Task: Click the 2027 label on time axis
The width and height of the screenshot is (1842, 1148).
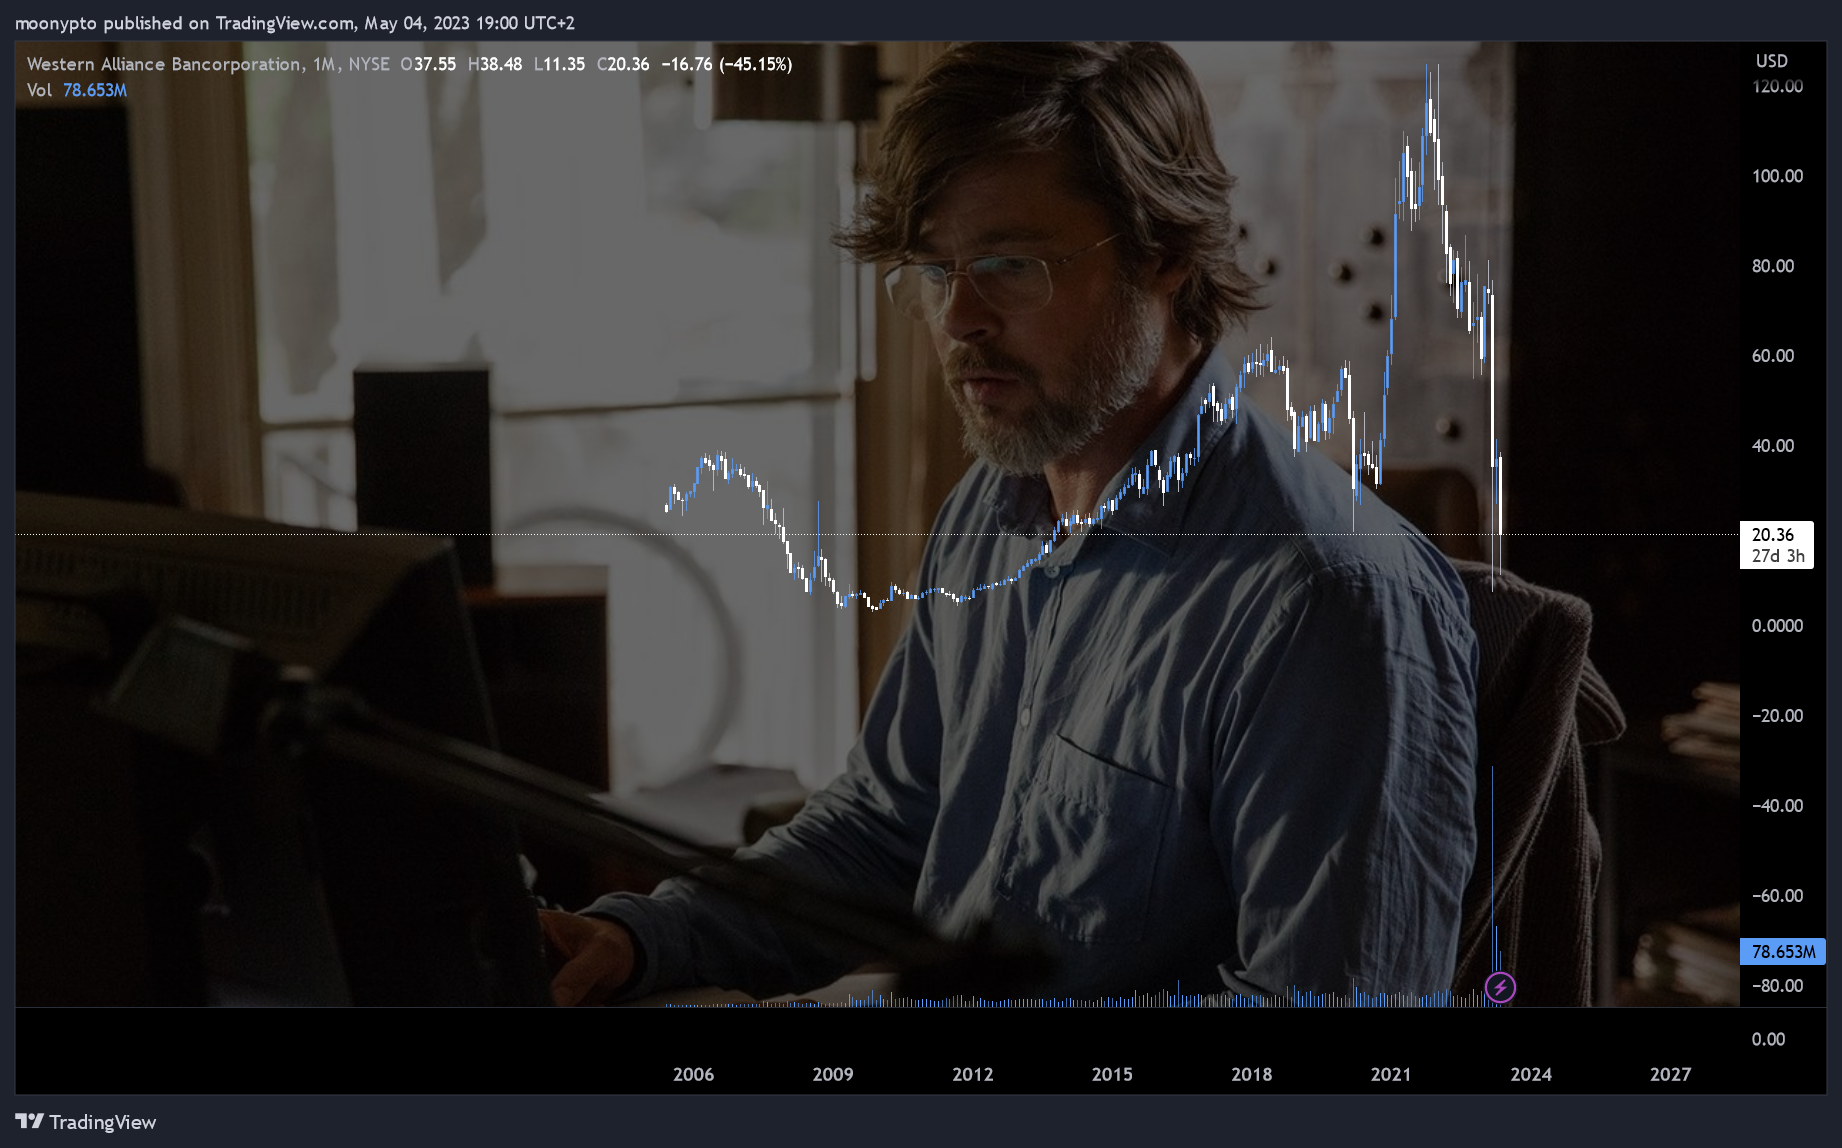Action: (1670, 1074)
